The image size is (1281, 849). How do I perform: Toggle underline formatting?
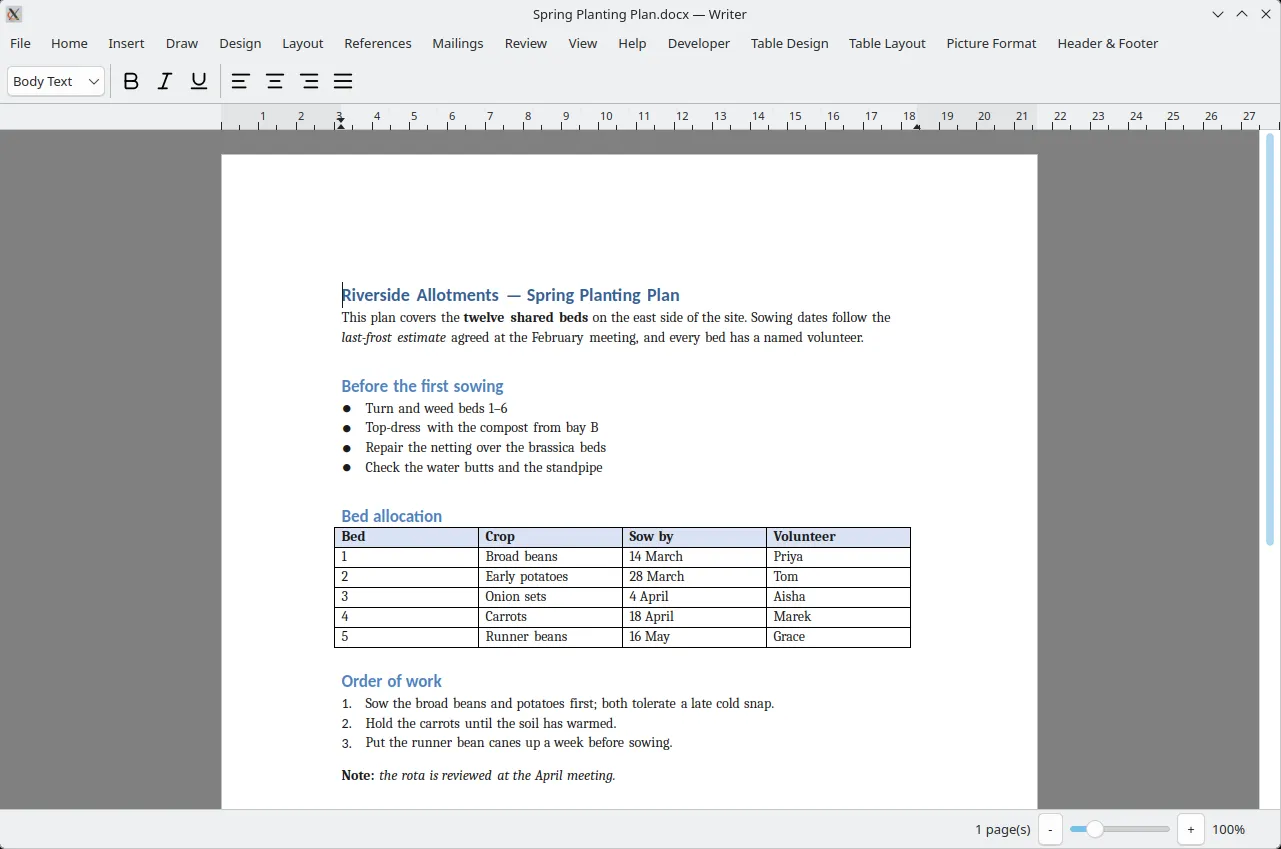coord(199,82)
